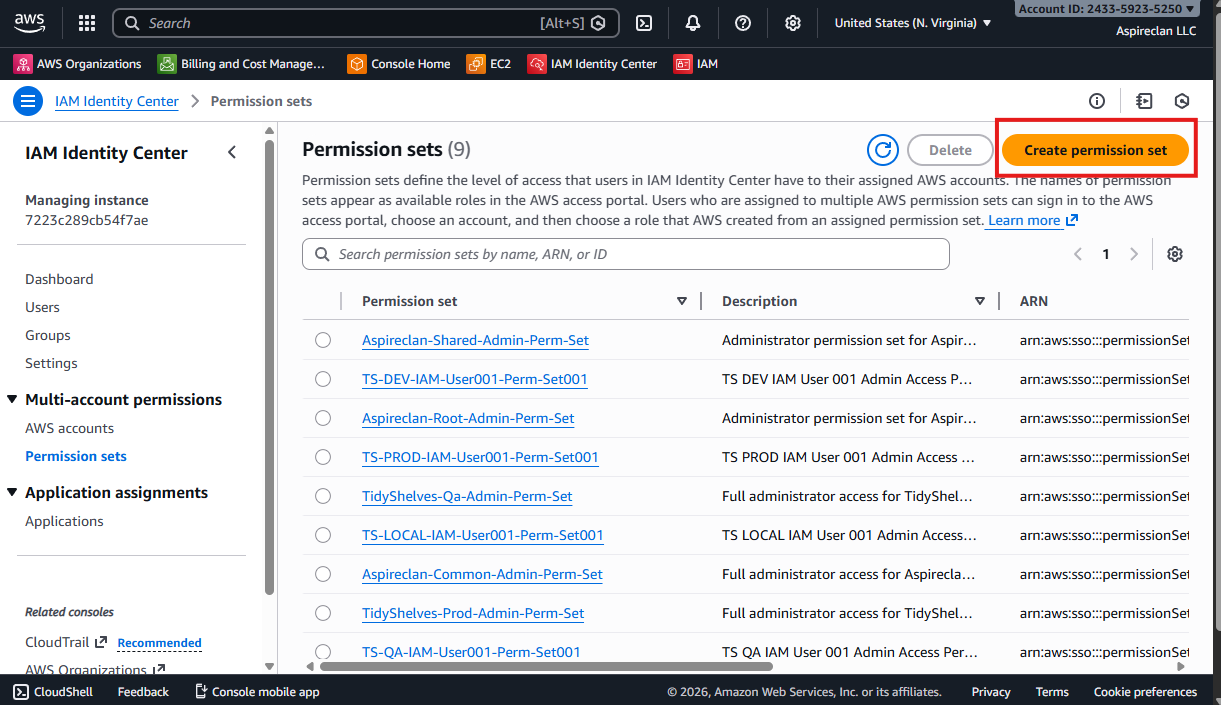Open IAM Identity Center breadcrumb link
Image resolution: width=1221 pixels, height=705 pixels.
coord(117,101)
